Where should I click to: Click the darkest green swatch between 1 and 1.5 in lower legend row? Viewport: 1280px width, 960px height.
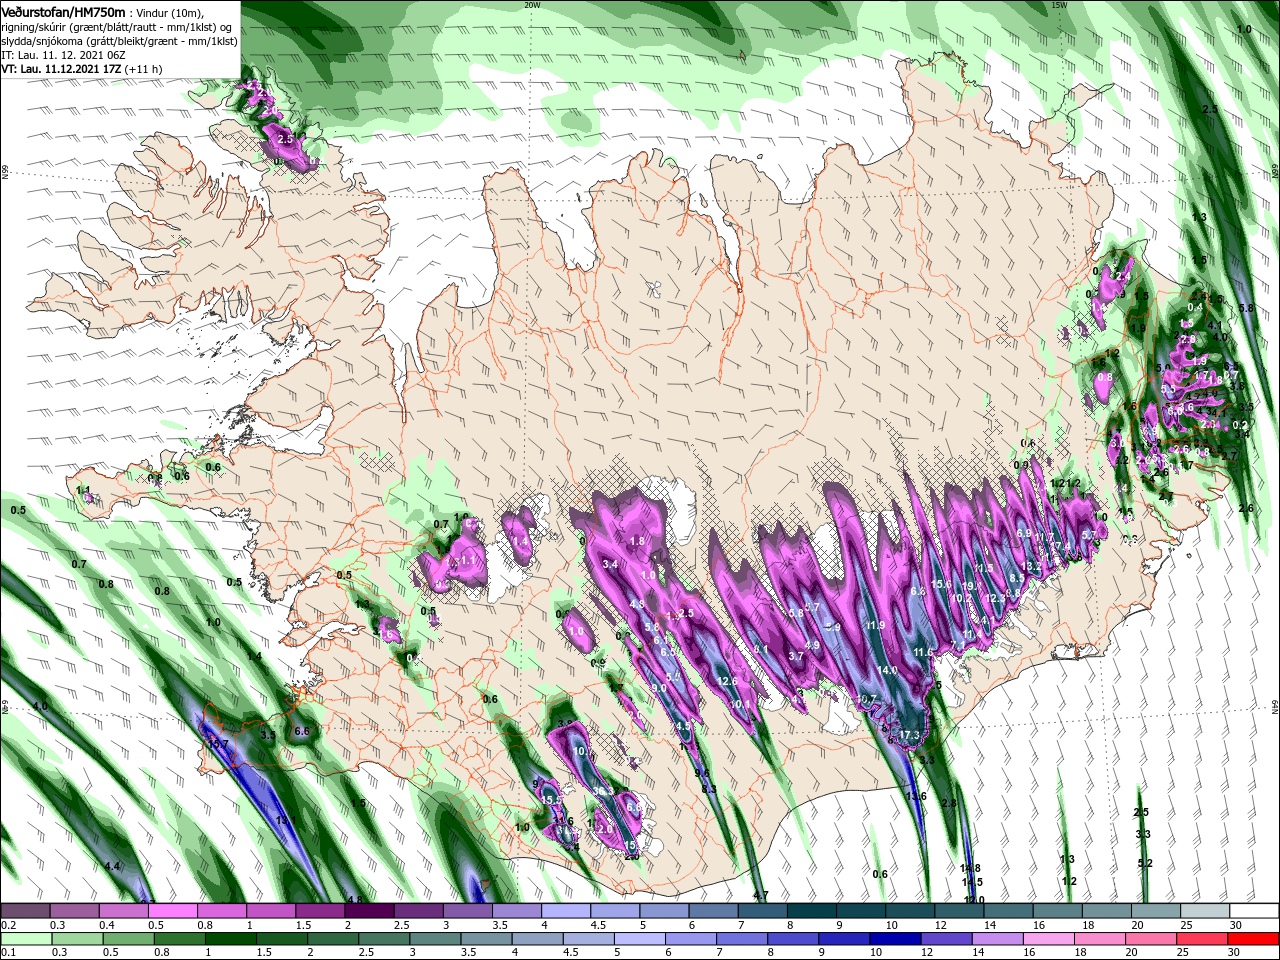(x=229, y=939)
